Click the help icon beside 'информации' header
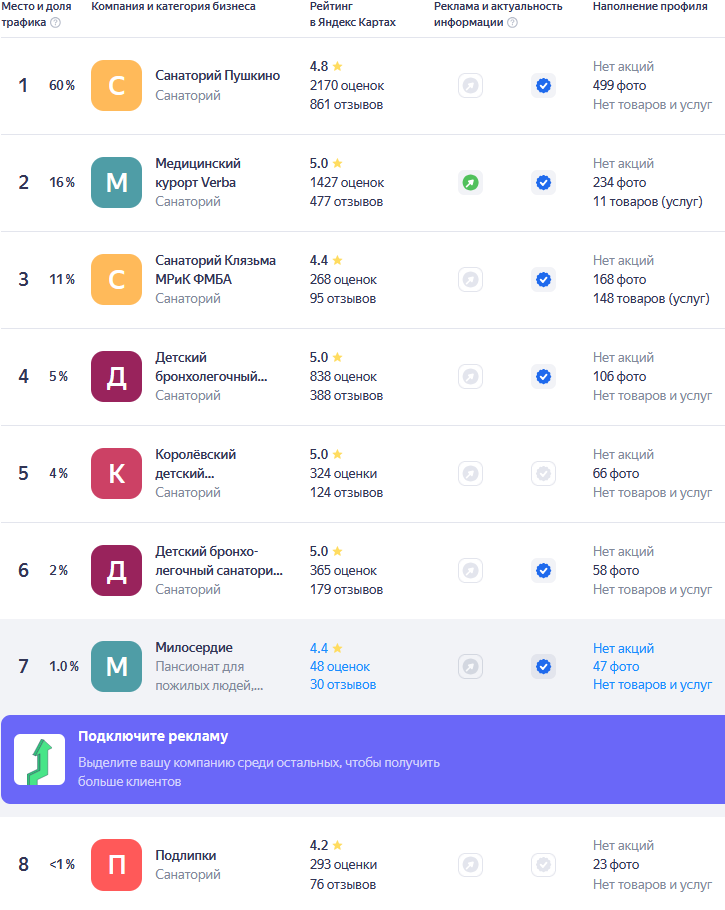 point(513,23)
